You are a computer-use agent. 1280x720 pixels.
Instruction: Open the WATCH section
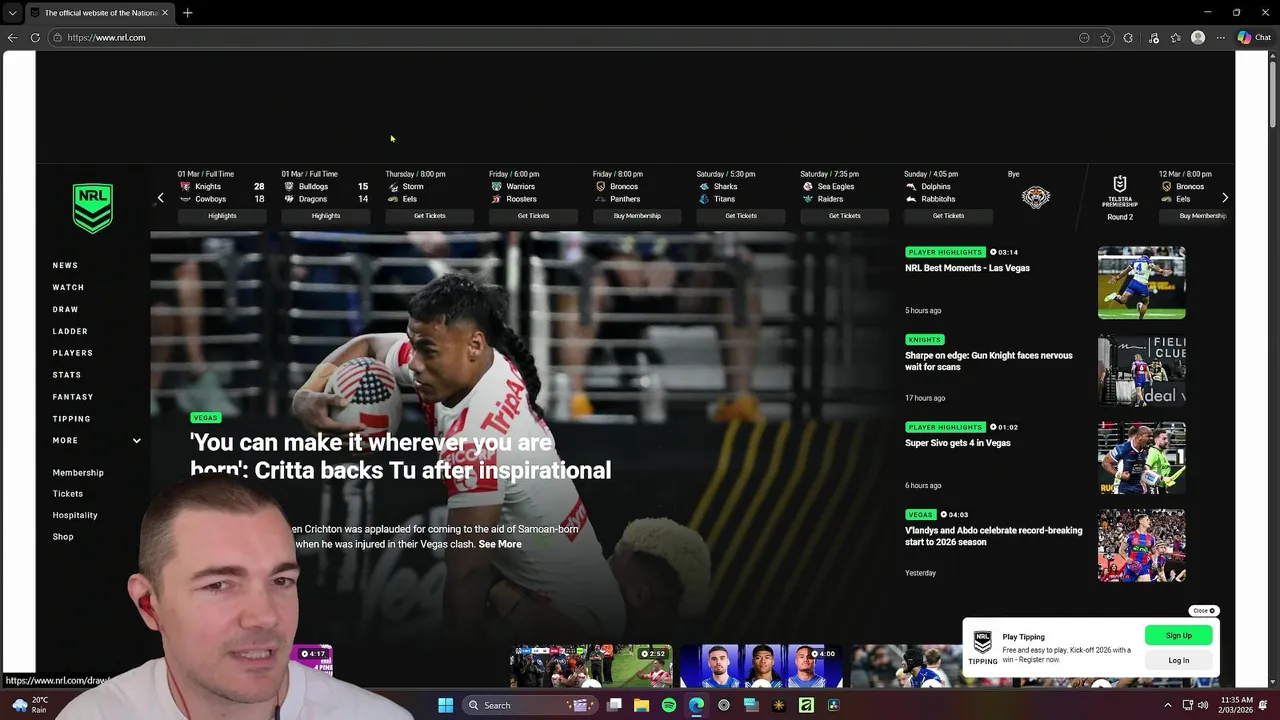coord(68,287)
